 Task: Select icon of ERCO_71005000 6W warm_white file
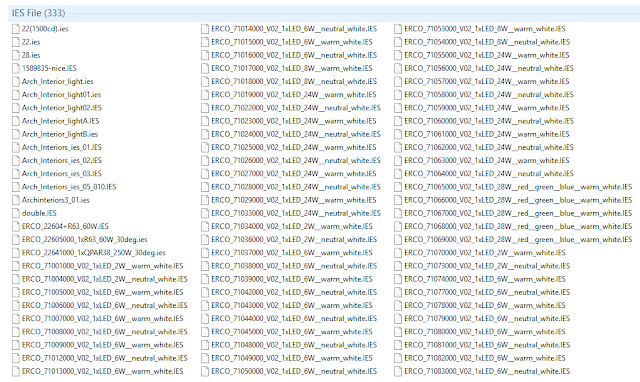(16, 292)
